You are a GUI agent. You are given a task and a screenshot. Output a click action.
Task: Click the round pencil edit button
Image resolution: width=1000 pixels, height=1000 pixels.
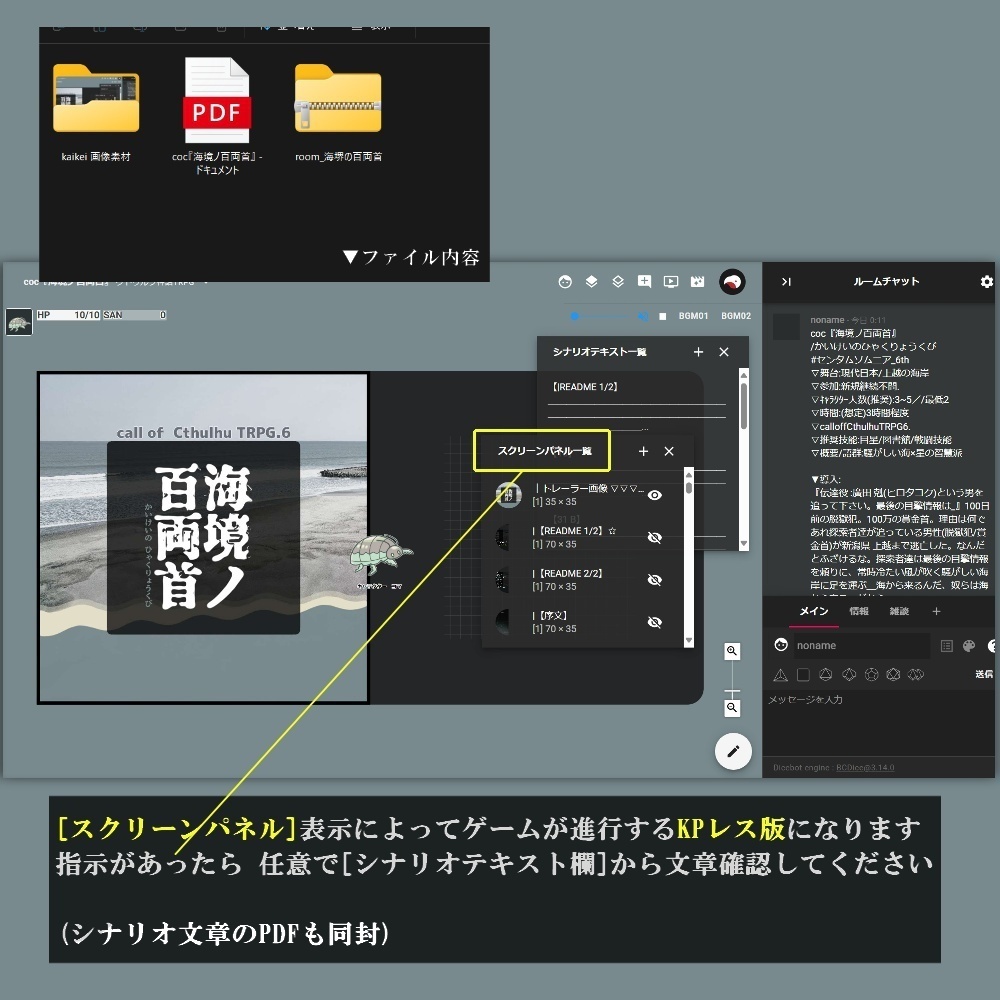pyautogui.click(x=733, y=751)
